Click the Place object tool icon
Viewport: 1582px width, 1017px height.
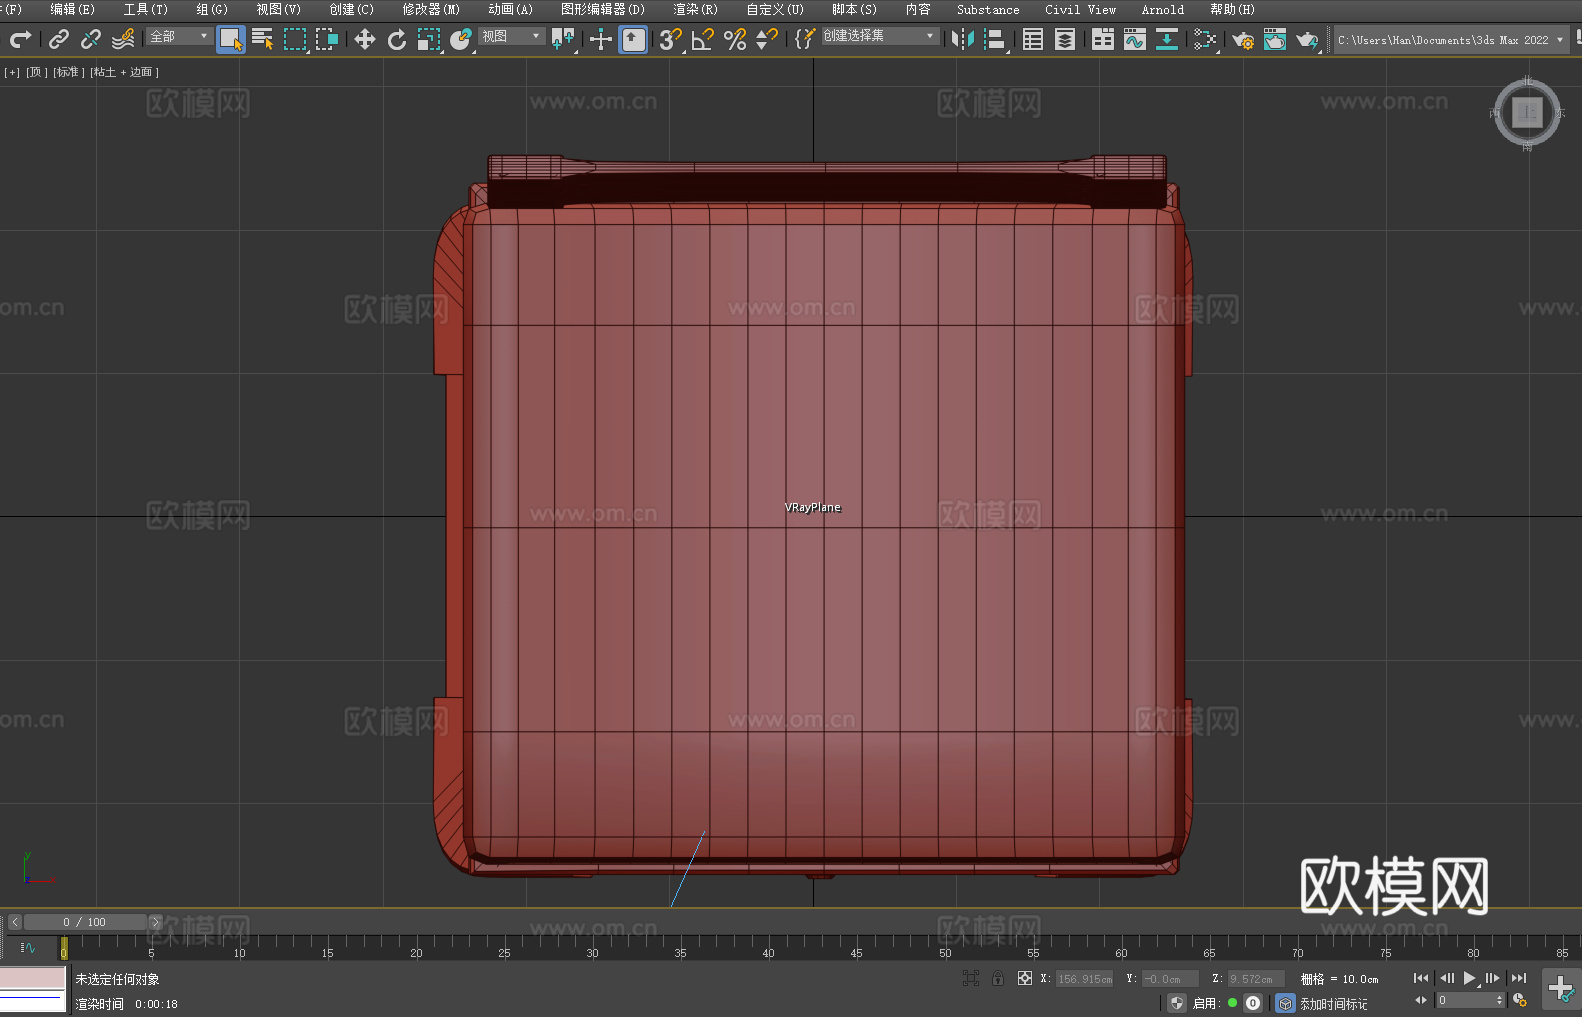461,40
